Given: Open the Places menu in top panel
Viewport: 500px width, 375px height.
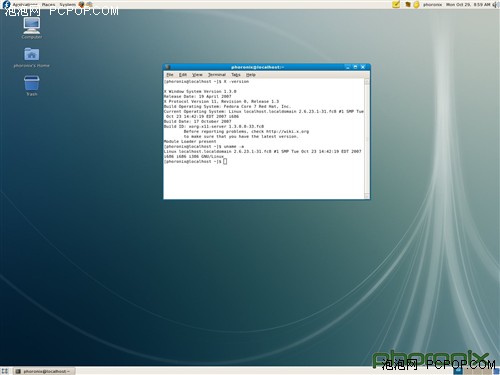Looking at the screenshot, I should (49, 4).
